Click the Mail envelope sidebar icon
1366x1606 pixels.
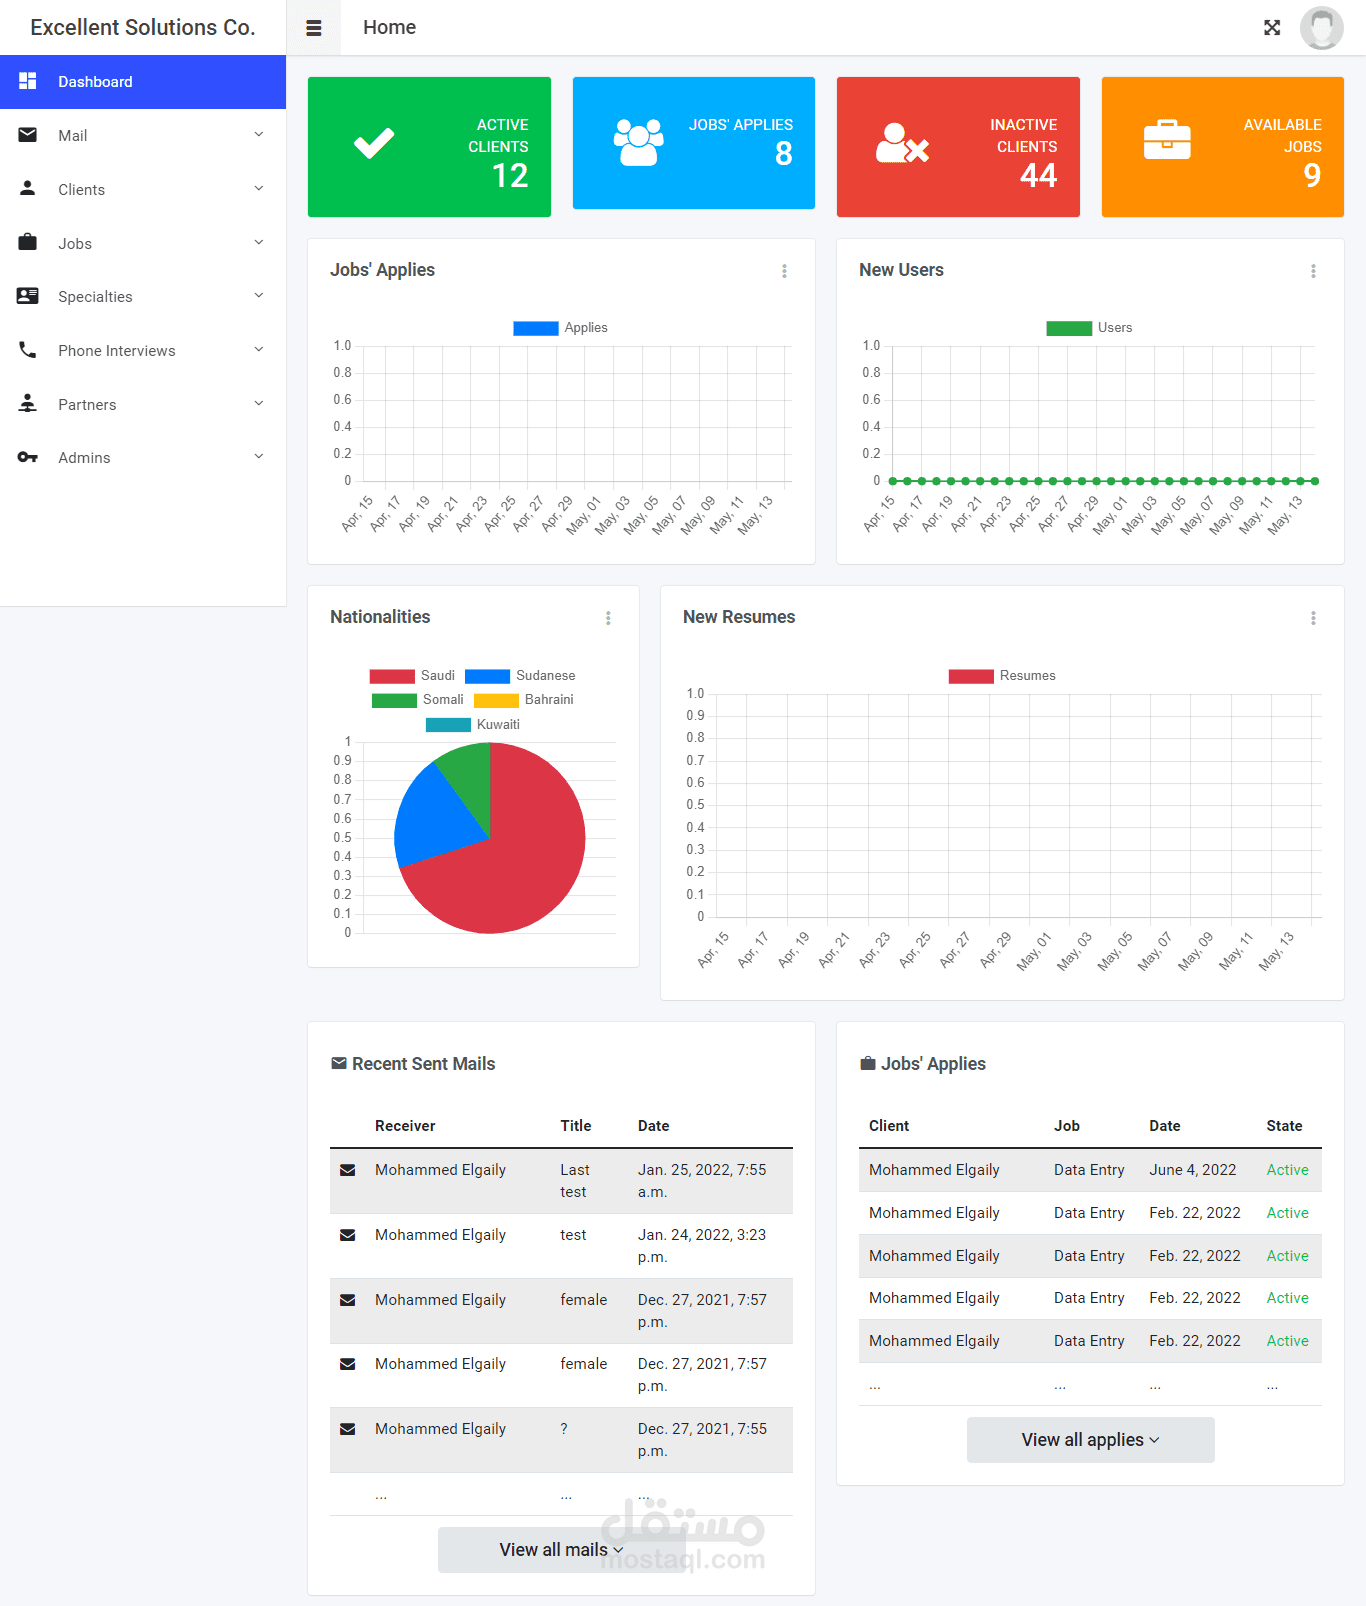pyautogui.click(x=28, y=135)
